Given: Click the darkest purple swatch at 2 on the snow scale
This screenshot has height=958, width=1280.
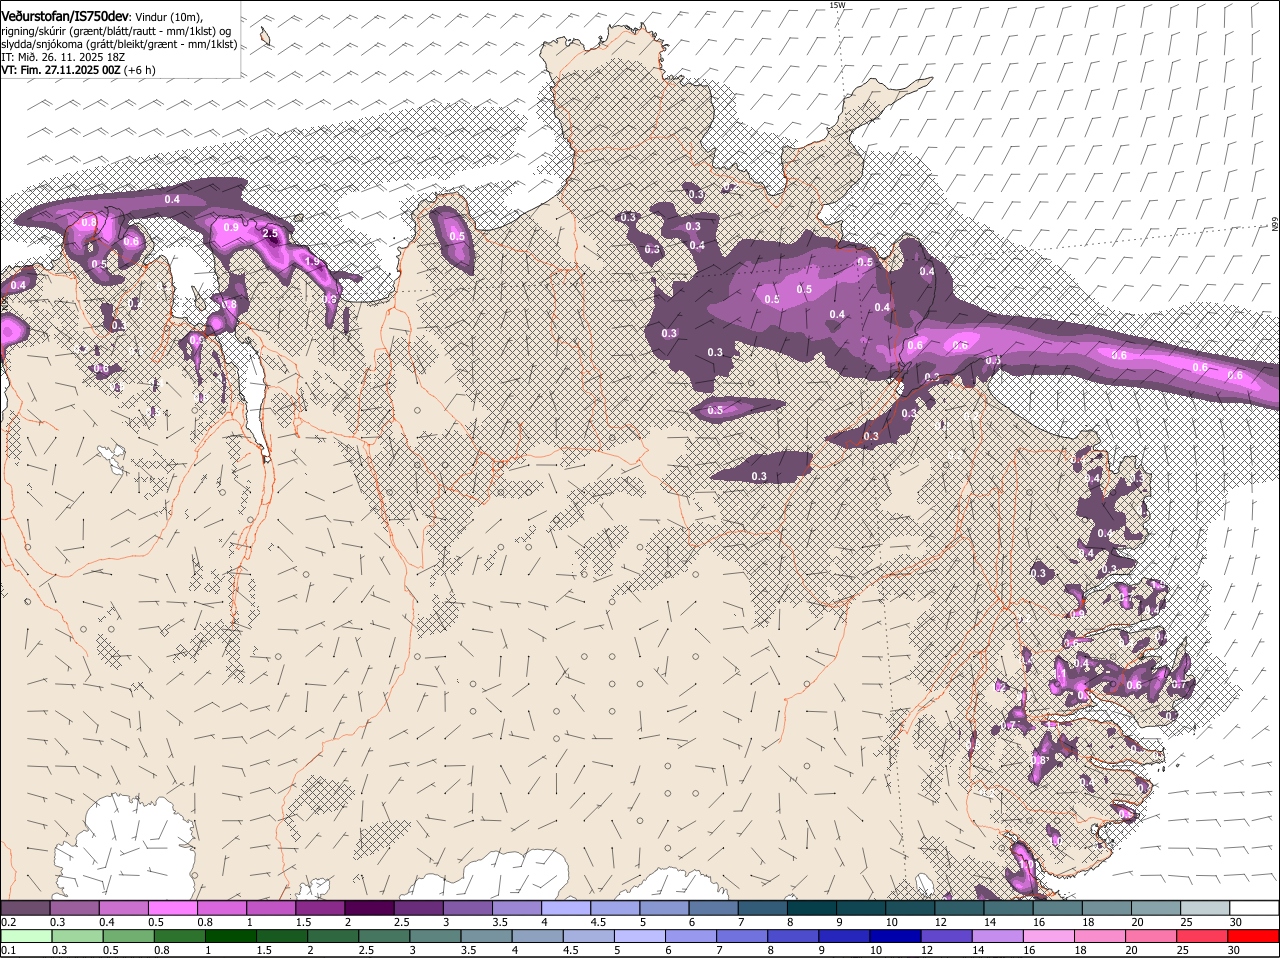Looking at the screenshot, I should click(x=368, y=908).
